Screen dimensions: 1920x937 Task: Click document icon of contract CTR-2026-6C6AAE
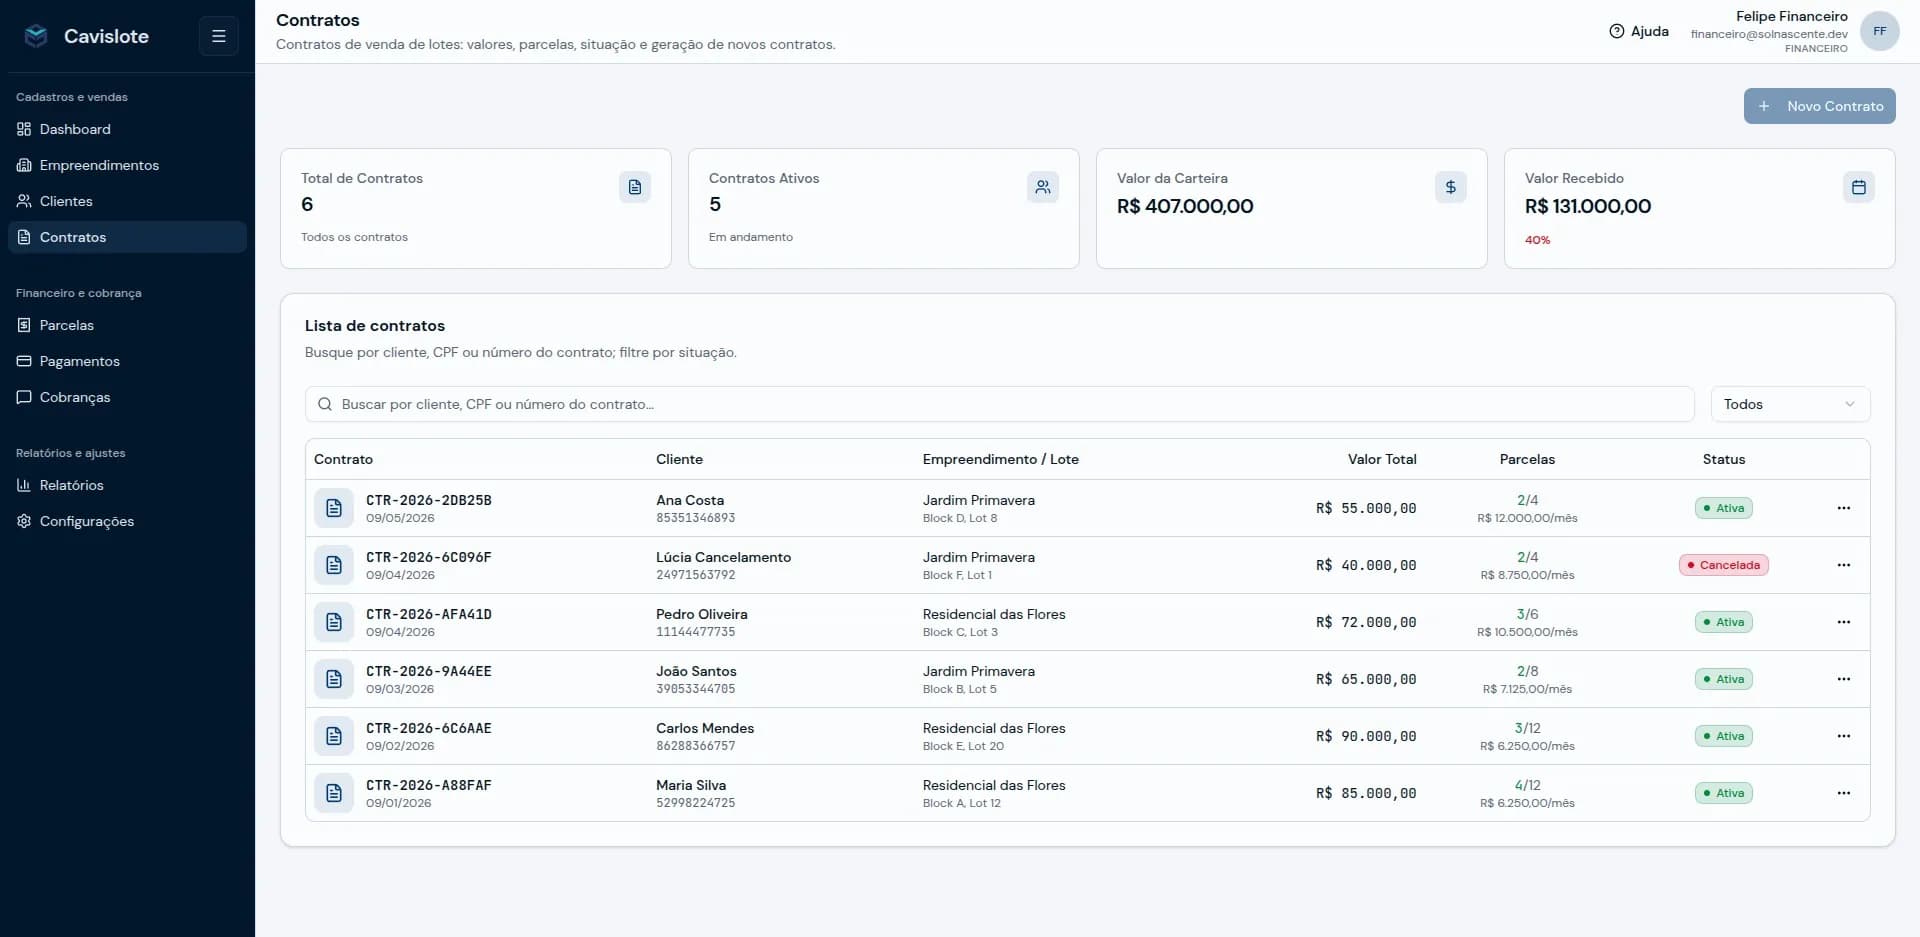click(334, 736)
